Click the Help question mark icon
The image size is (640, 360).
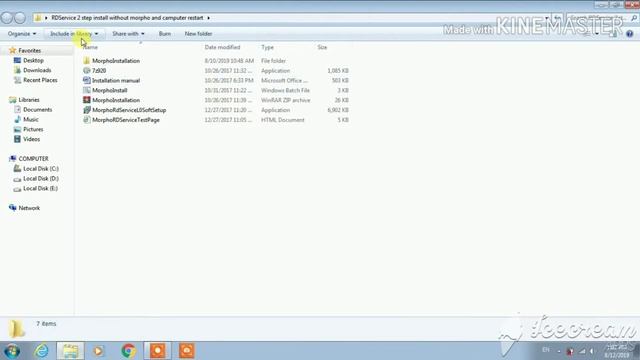click(x=629, y=34)
